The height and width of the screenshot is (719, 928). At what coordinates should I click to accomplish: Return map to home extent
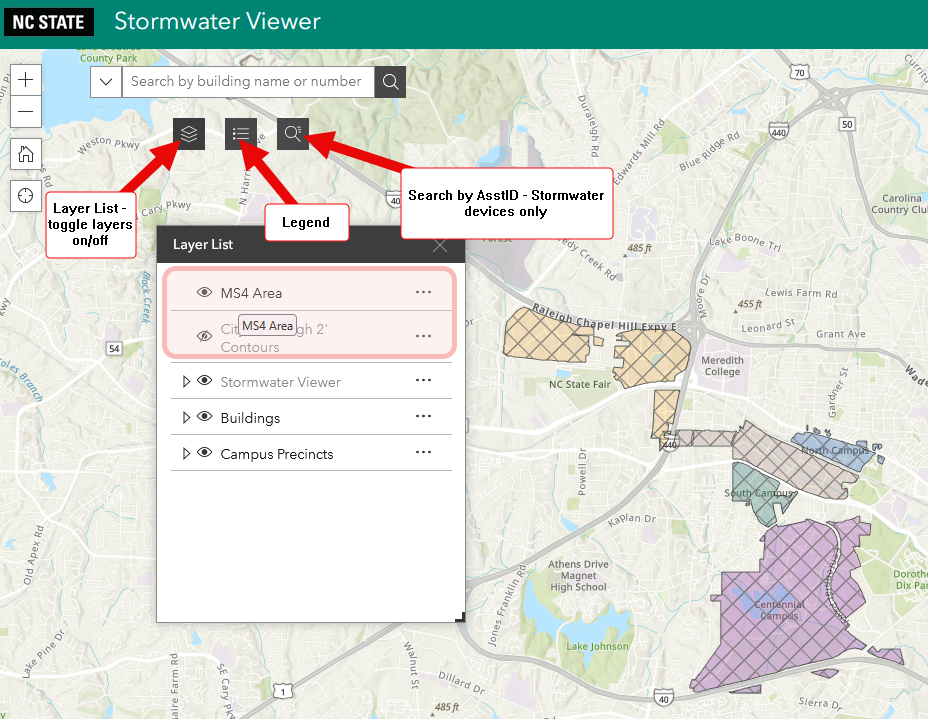point(25,154)
